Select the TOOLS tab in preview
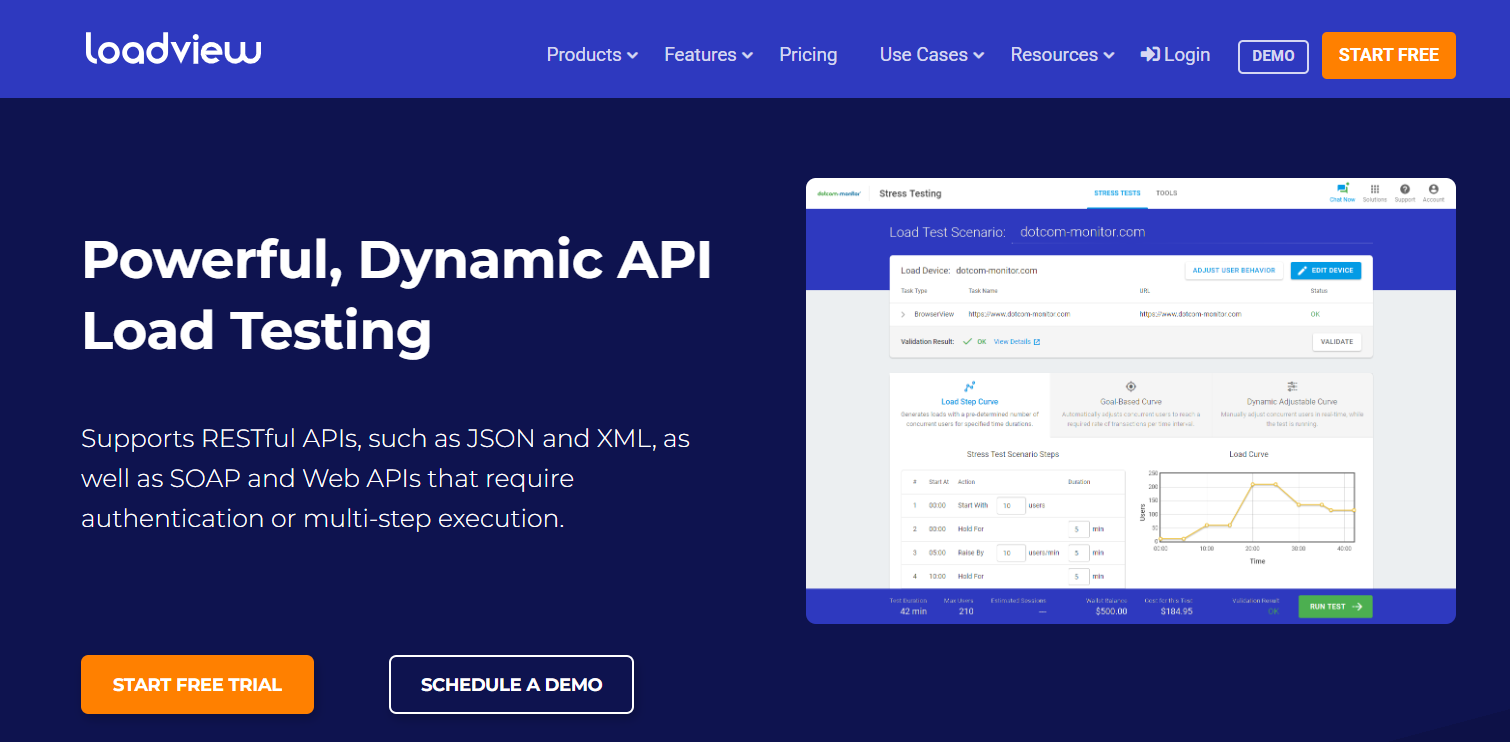This screenshot has width=1510, height=742. [x=1166, y=193]
